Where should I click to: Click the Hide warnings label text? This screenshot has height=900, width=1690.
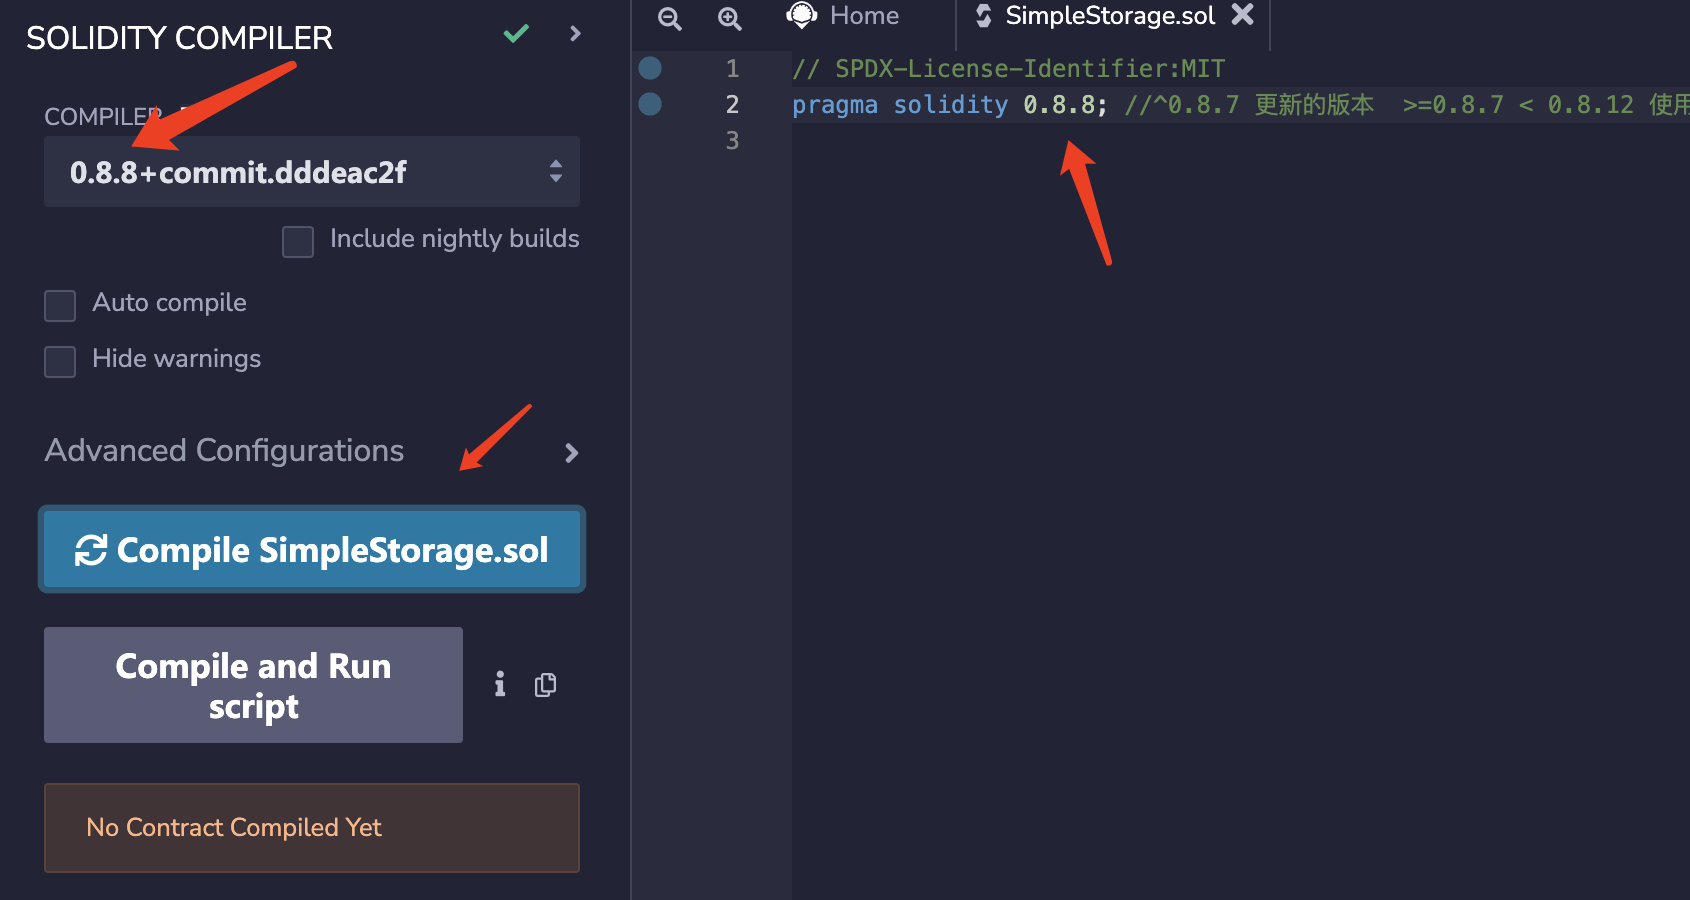click(176, 359)
